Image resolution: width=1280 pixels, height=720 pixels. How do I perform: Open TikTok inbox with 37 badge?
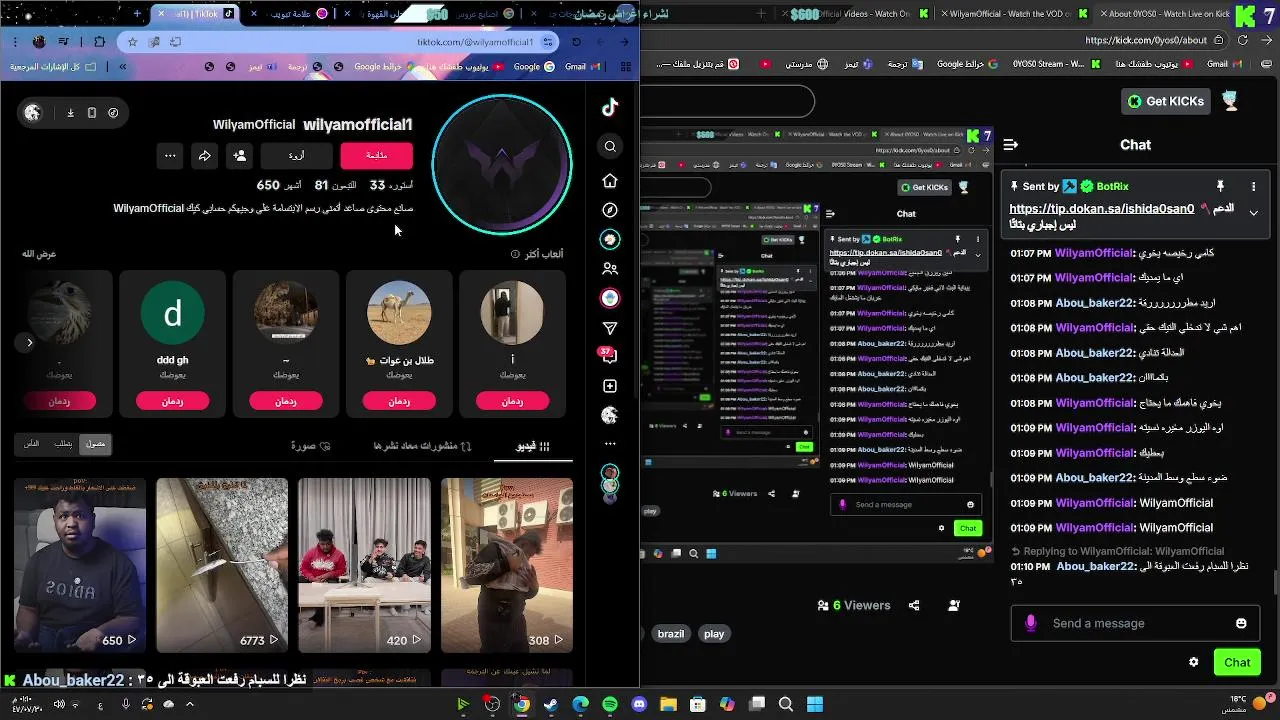pyautogui.click(x=609, y=356)
